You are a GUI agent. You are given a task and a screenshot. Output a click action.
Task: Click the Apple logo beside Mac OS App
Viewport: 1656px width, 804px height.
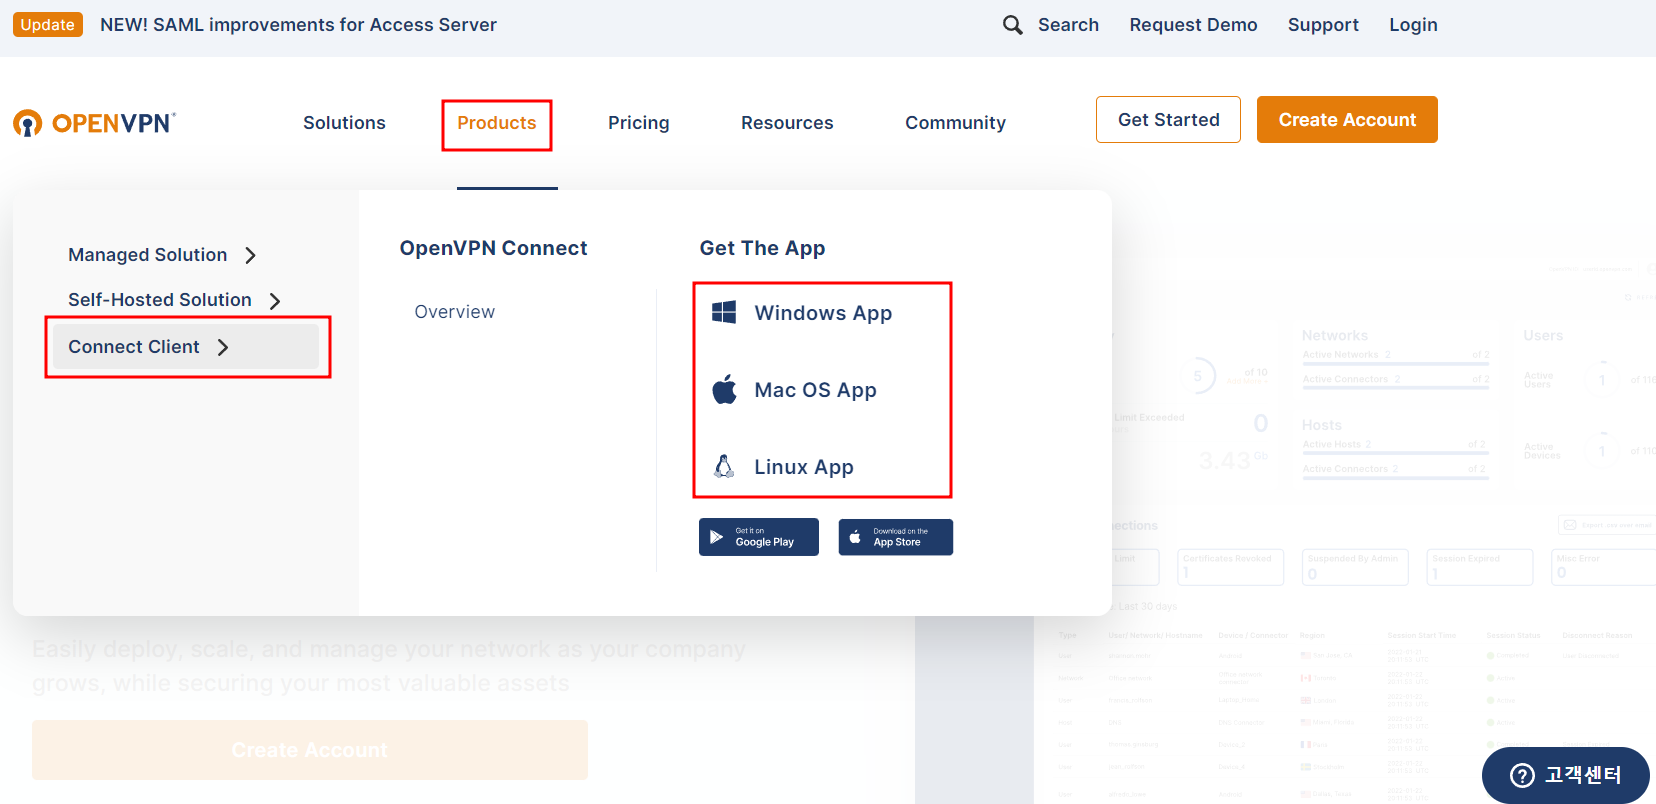[x=724, y=389]
